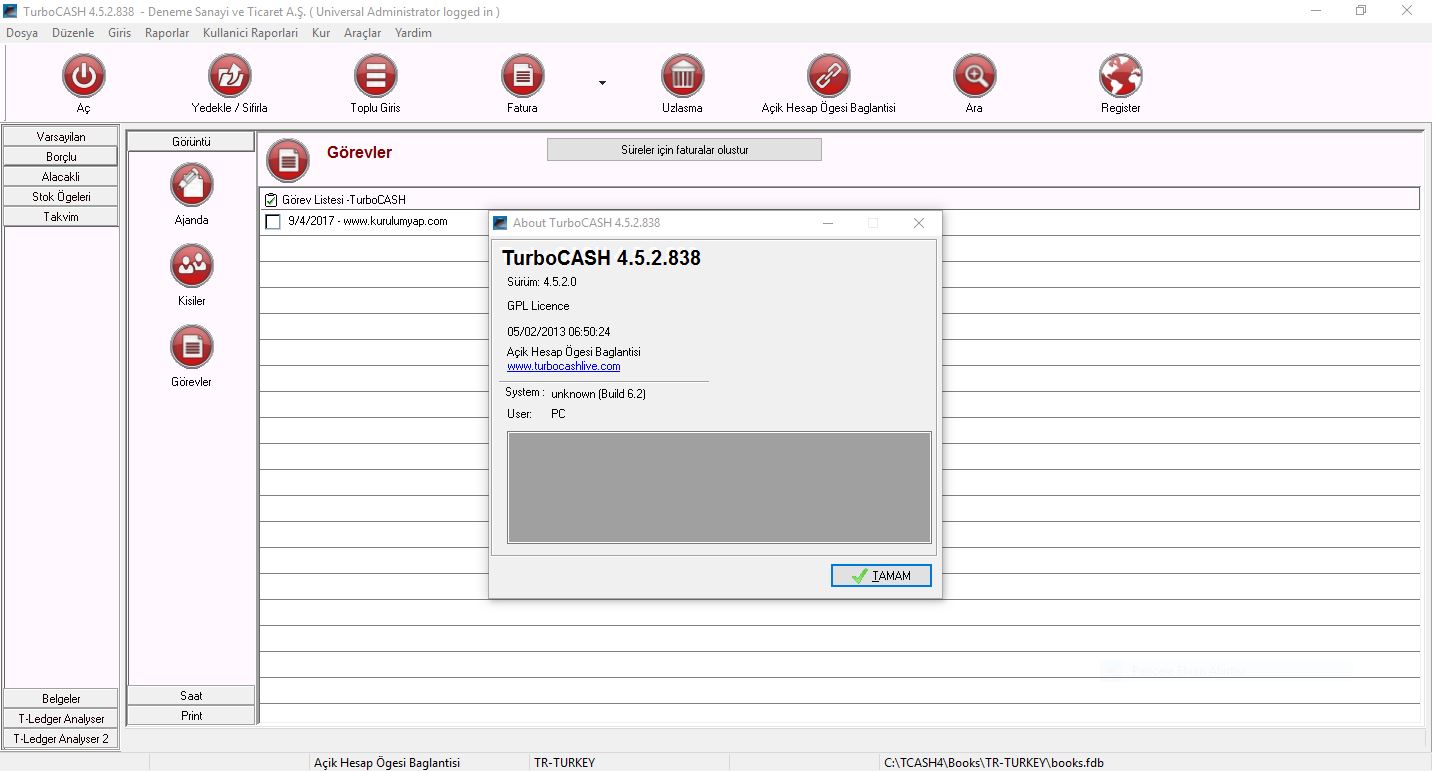Click TAMAM button in About dialog
This screenshot has height=771, width=1432.
click(881, 576)
